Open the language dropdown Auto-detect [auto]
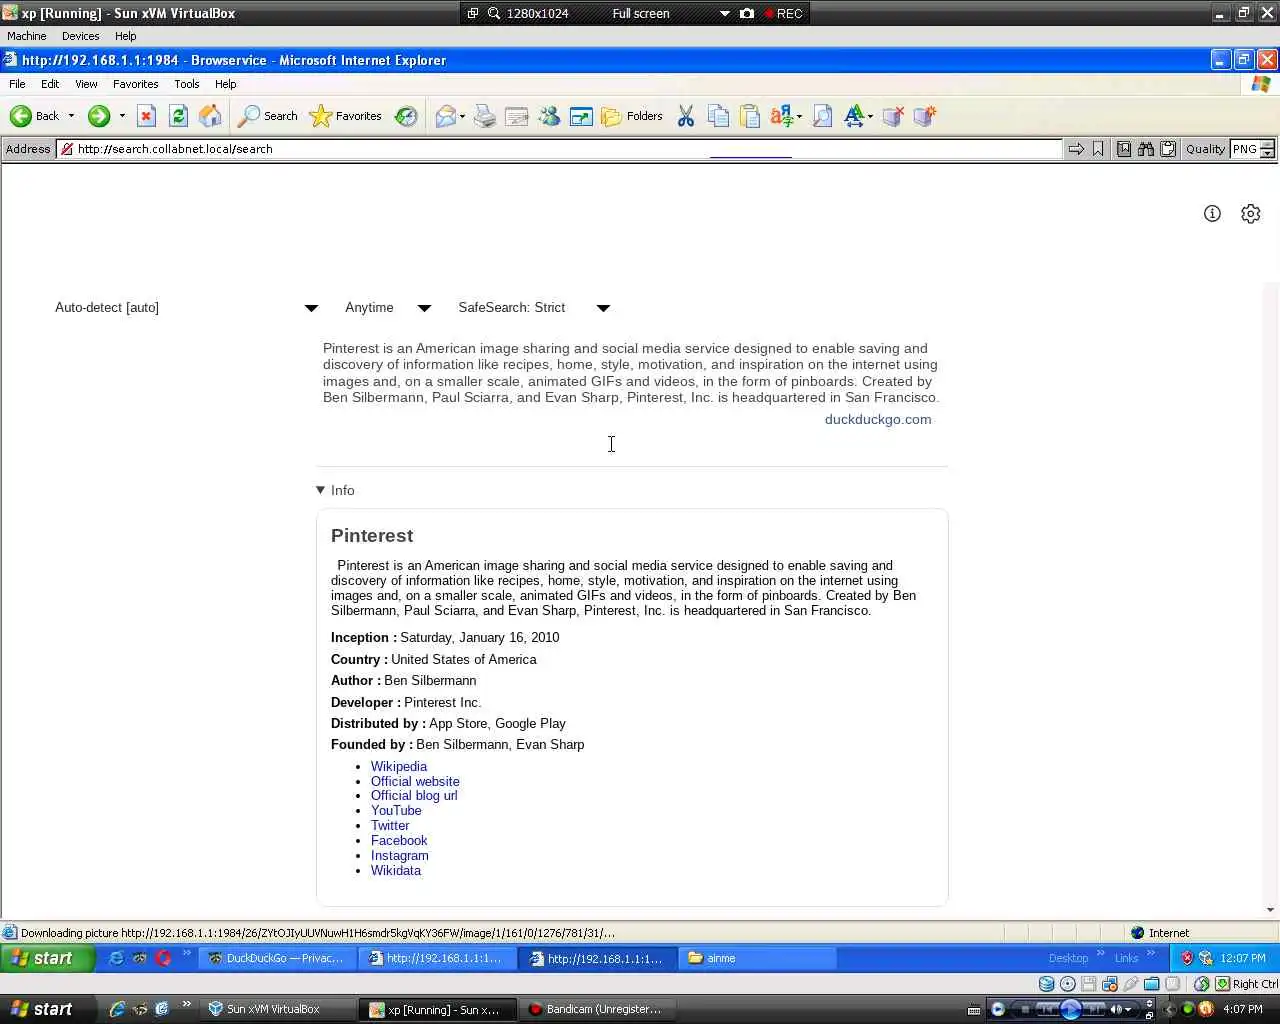Screen dimensions: 1280x1024 [x=186, y=308]
